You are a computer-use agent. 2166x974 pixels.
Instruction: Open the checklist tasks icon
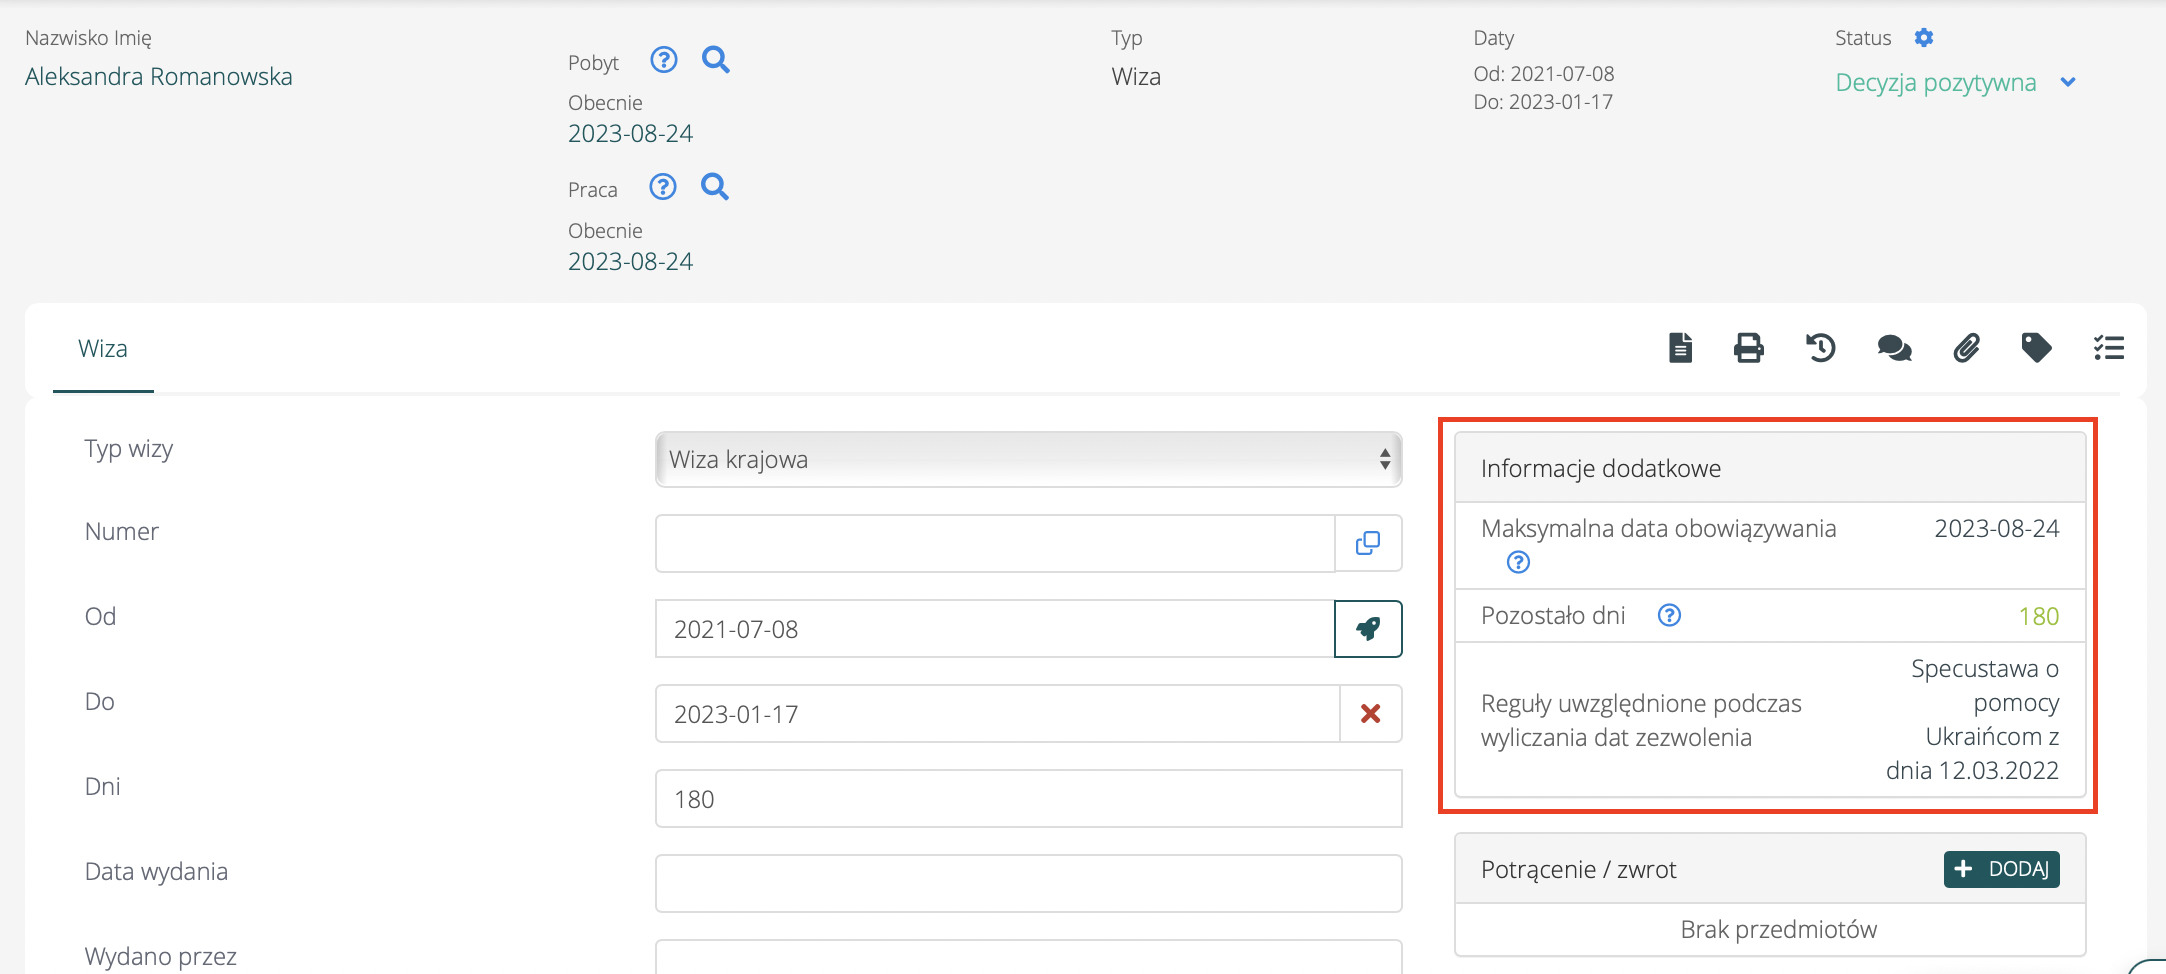(x=2109, y=348)
